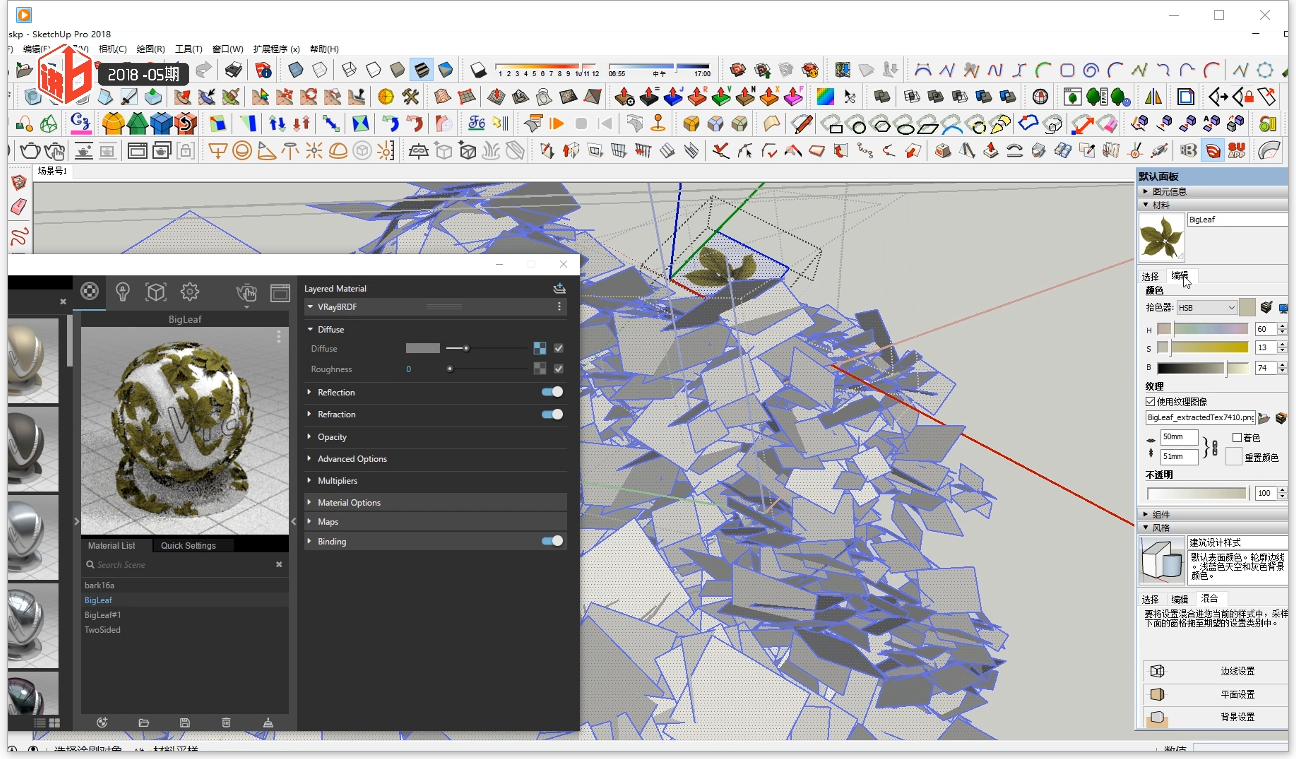
Task: Check the 着色 colorize checkbox
Action: pyautogui.click(x=1237, y=437)
